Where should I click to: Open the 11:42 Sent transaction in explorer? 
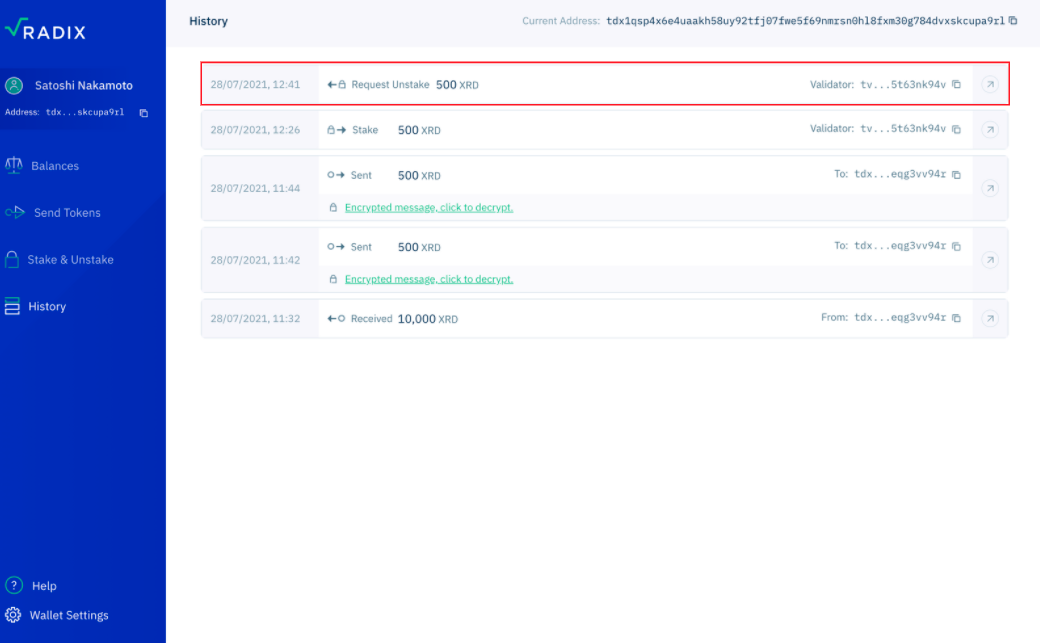(x=990, y=260)
